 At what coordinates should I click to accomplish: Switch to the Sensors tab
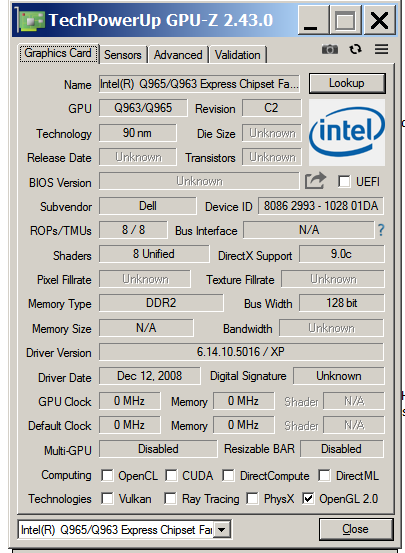coord(122,55)
